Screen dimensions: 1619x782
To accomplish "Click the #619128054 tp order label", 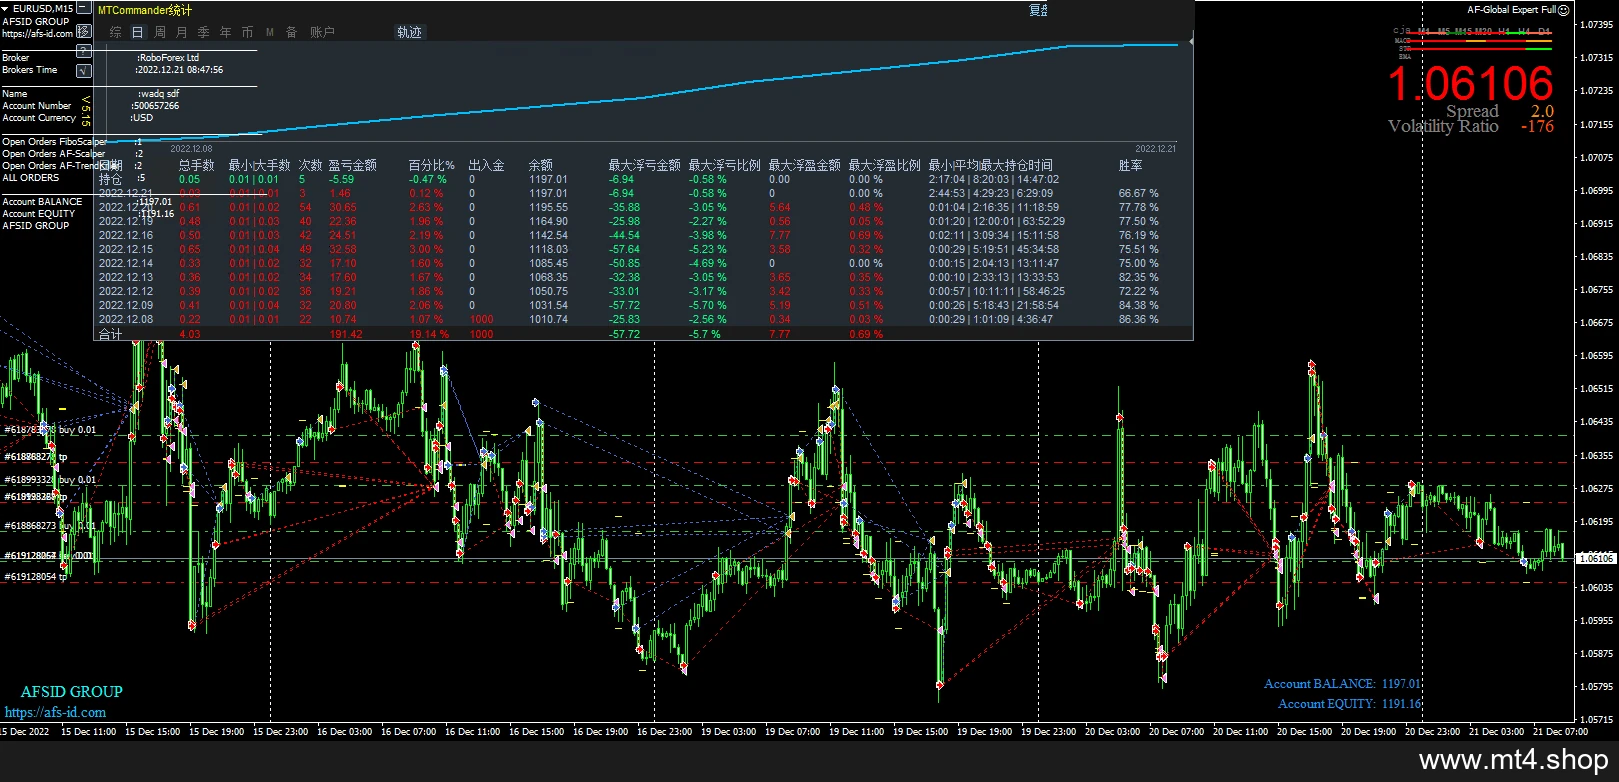I will point(36,577).
